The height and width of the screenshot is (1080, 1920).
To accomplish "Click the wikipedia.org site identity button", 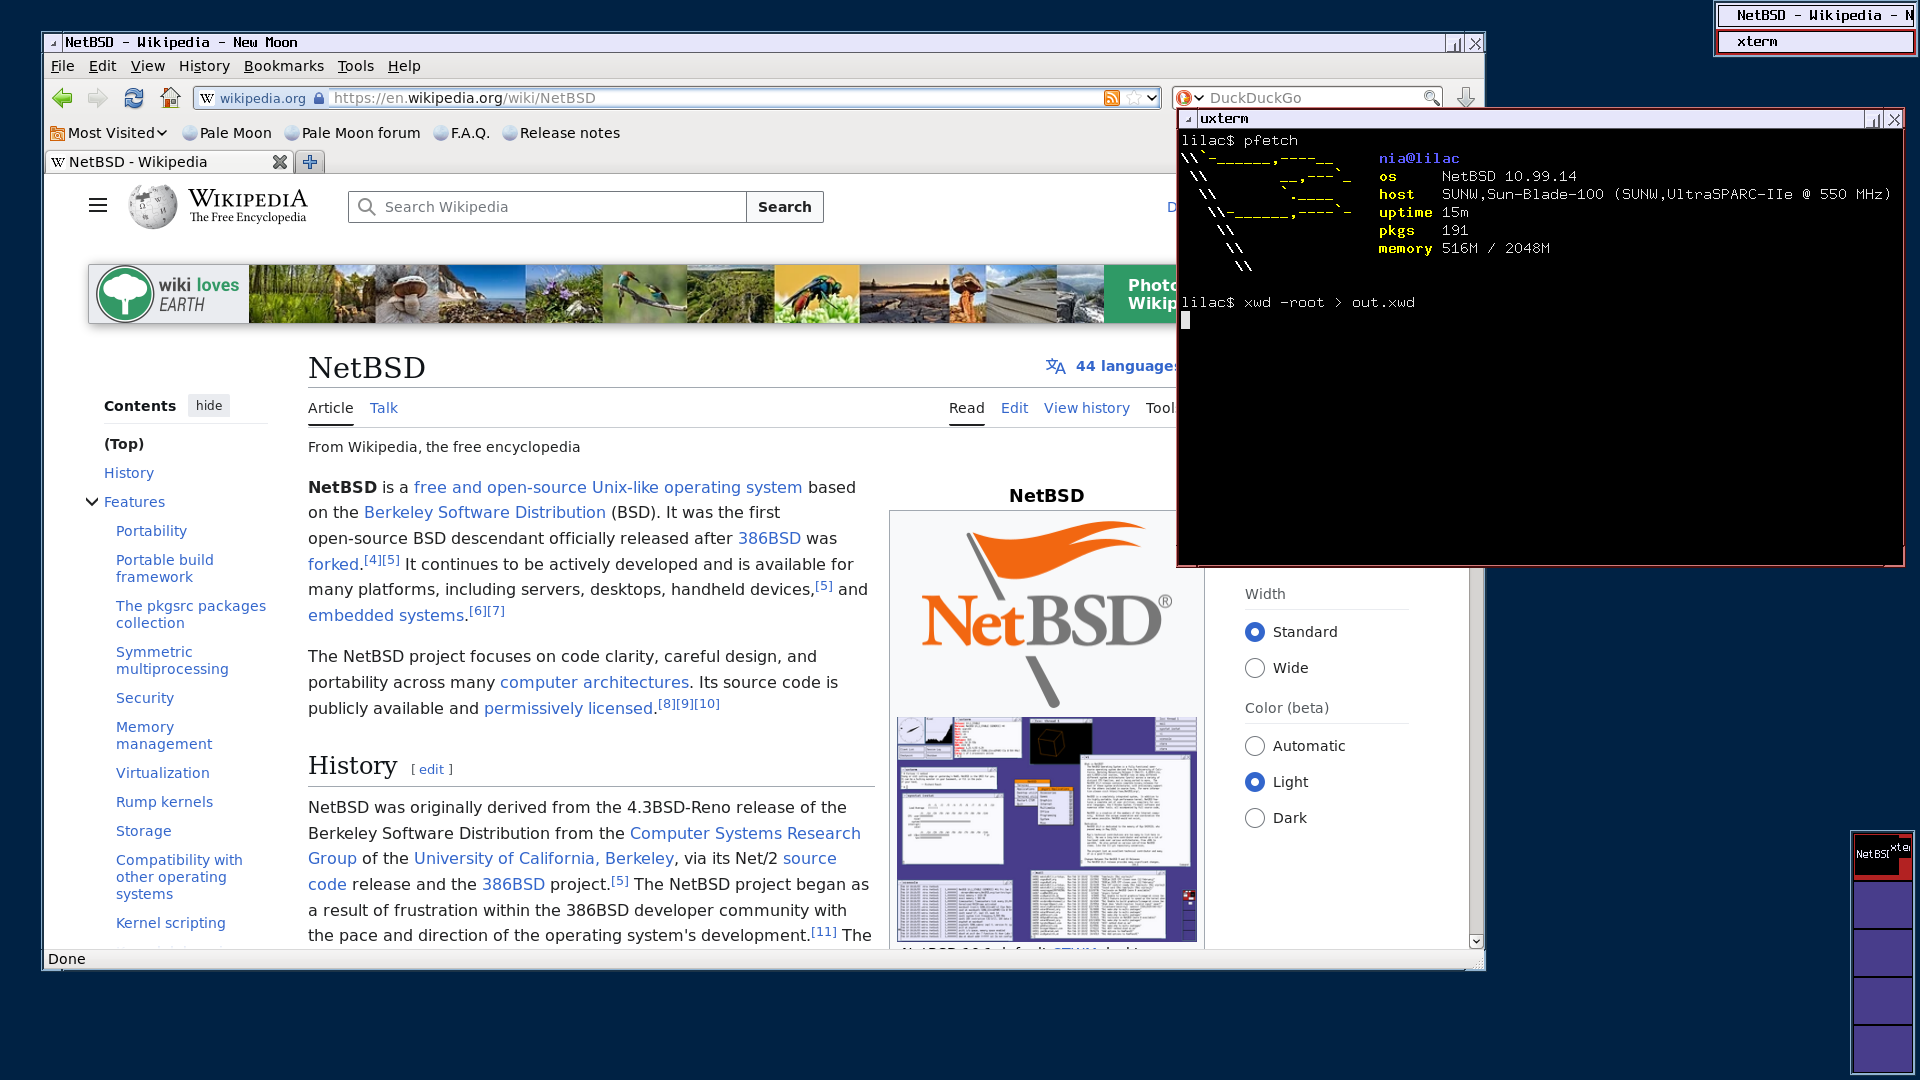I will (262, 98).
